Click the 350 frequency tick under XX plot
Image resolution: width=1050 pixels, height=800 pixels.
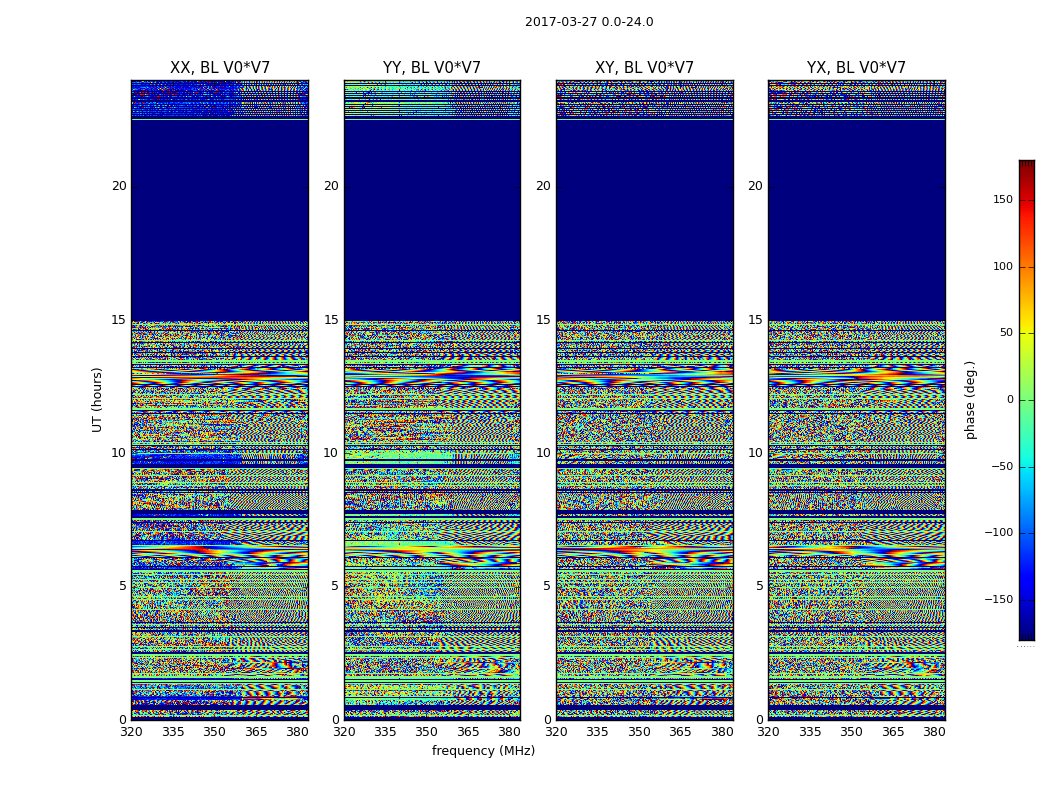coord(214,732)
